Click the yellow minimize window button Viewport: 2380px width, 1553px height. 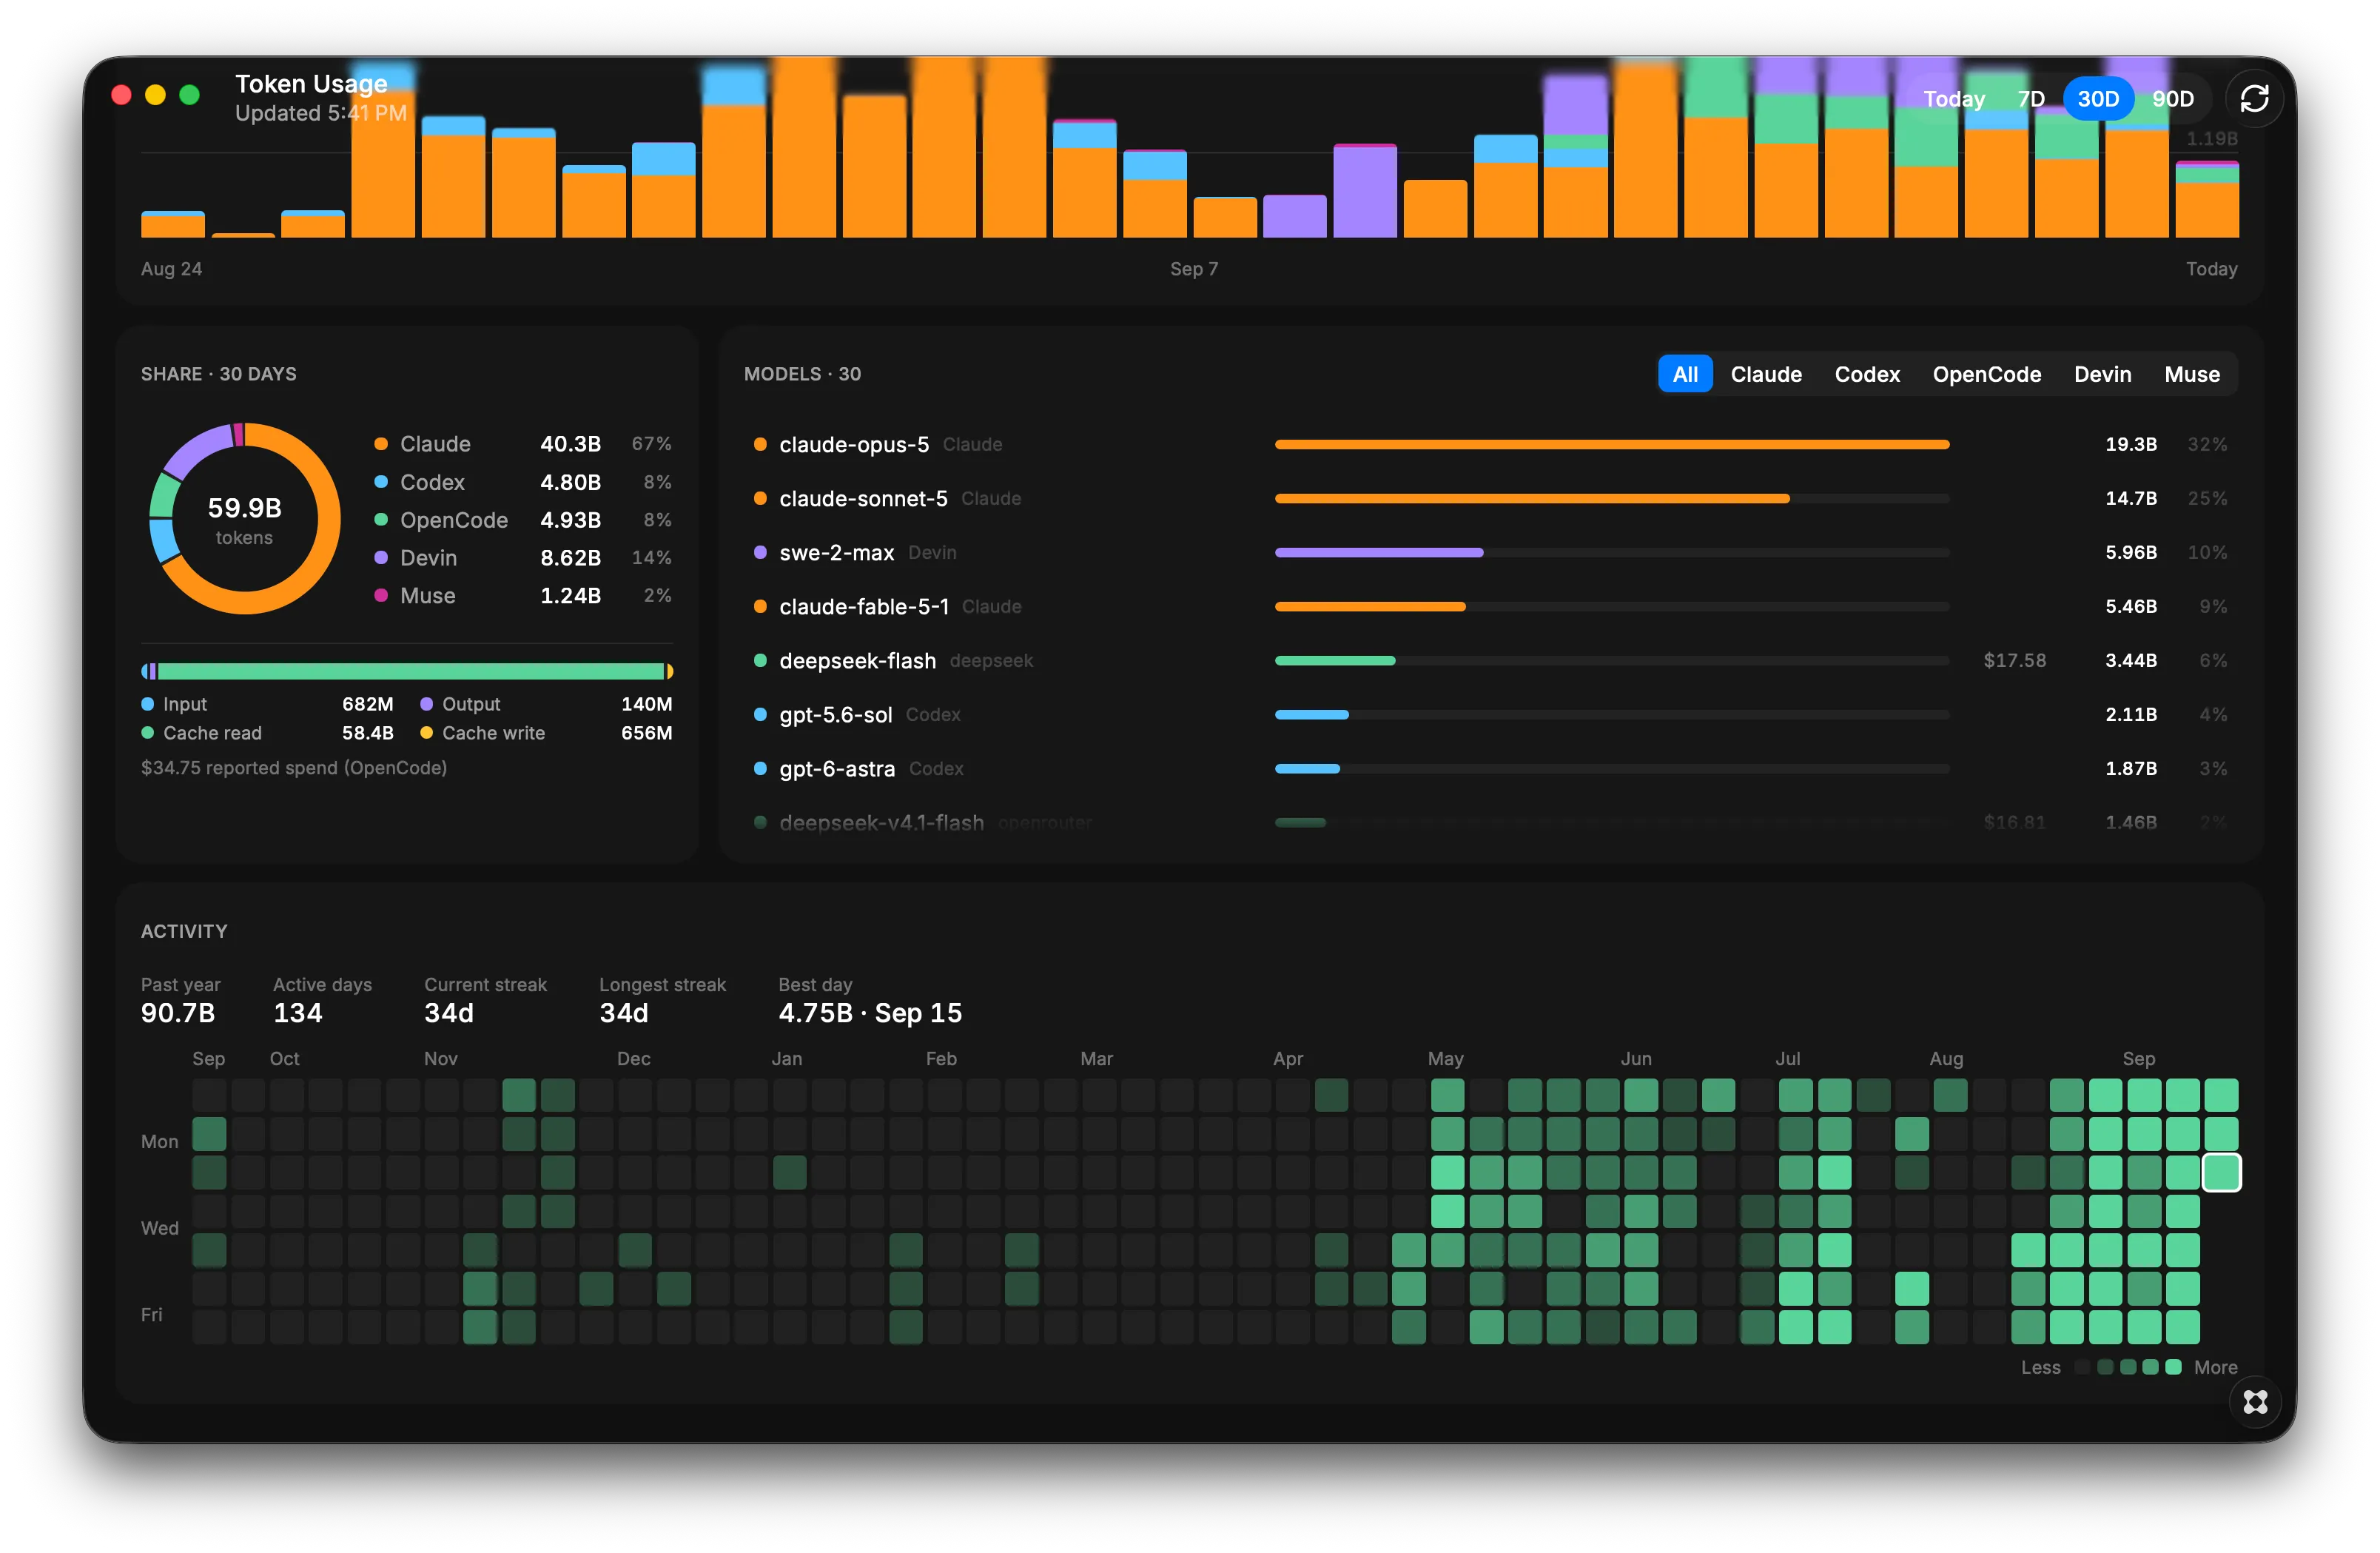click(155, 95)
